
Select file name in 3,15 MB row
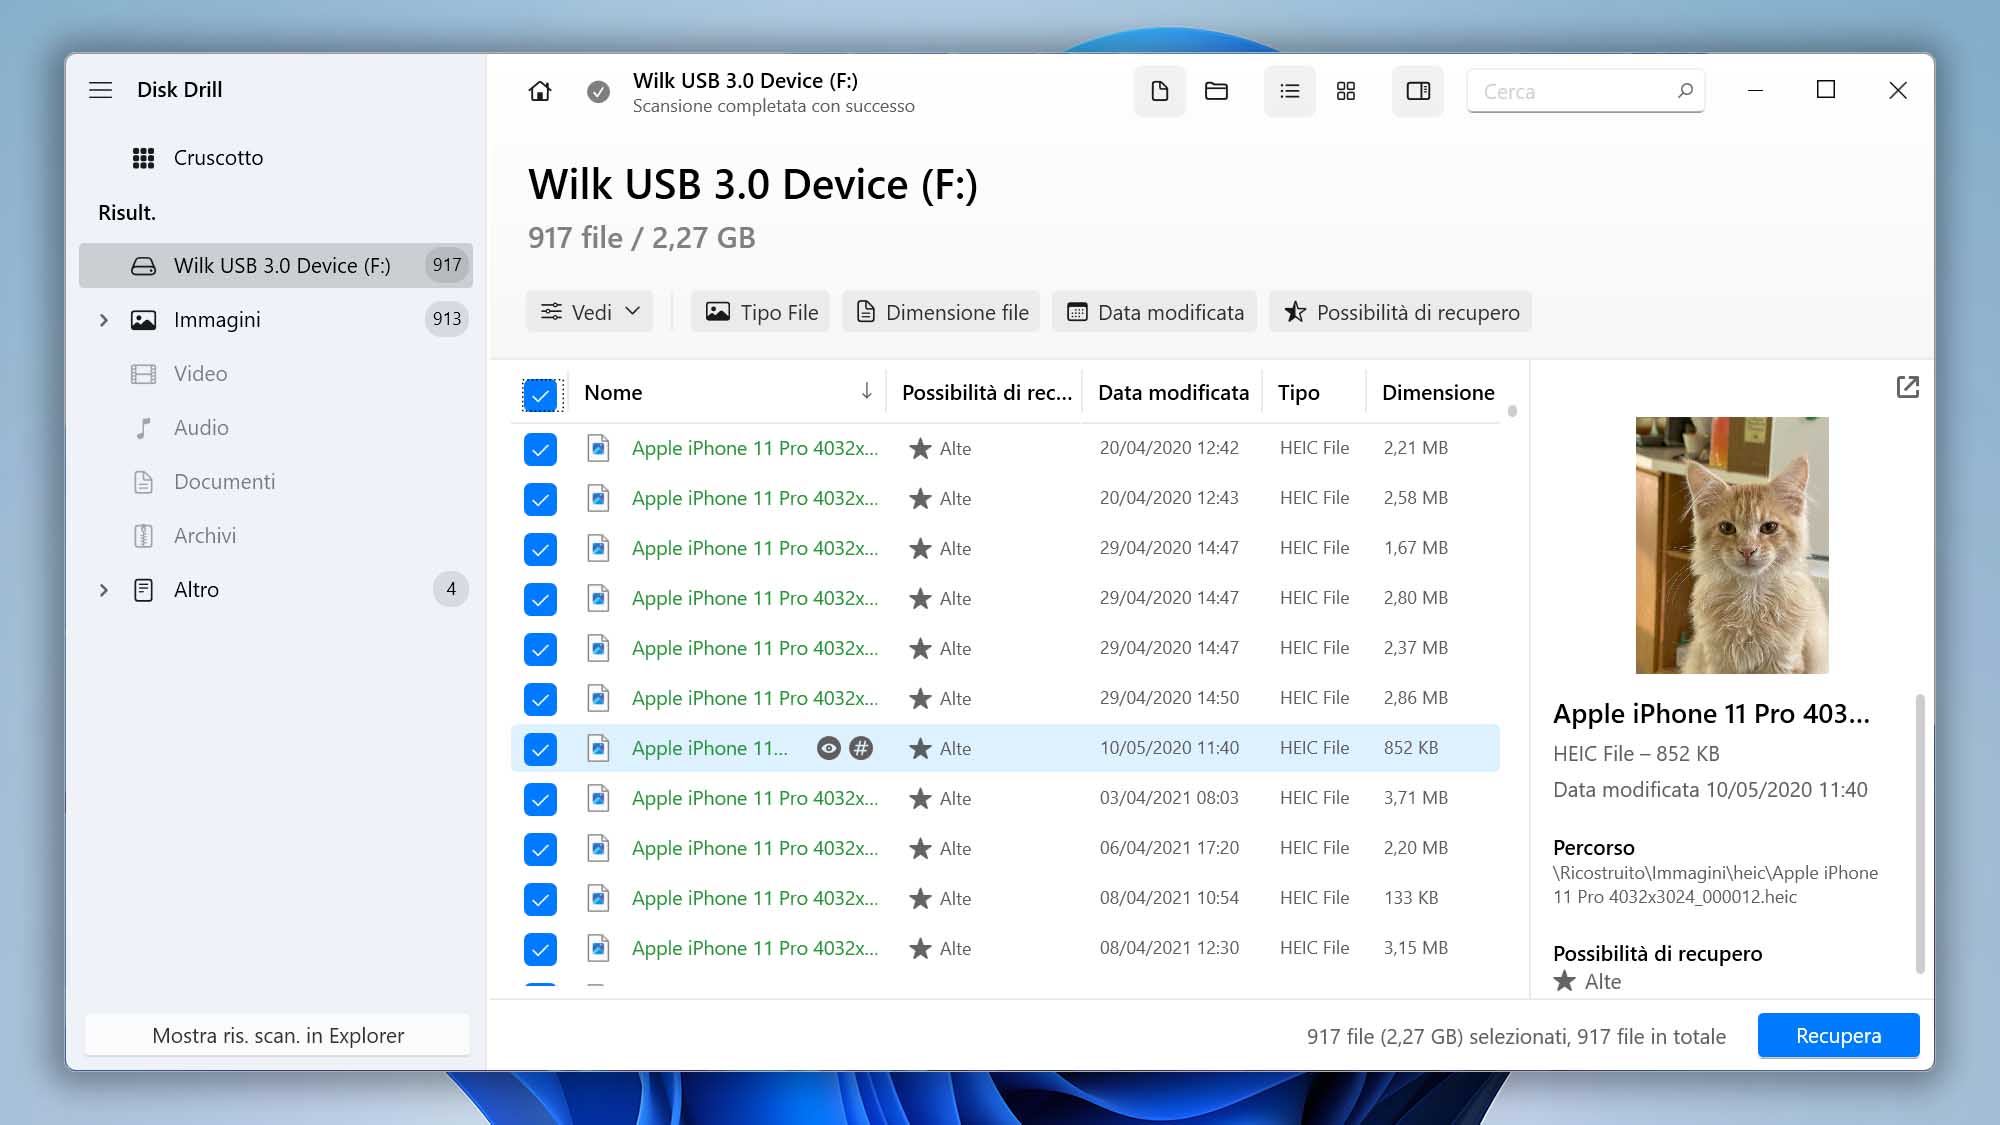click(755, 948)
